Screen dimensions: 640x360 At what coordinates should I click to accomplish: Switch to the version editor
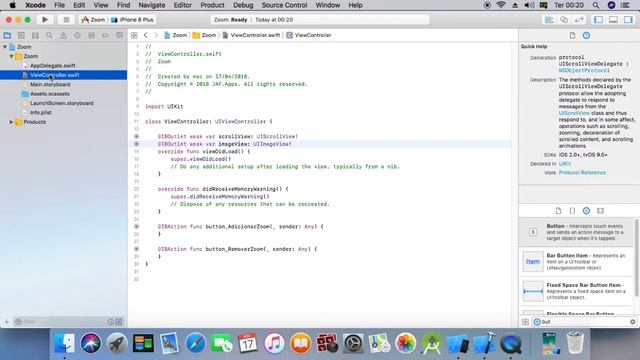click(x=579, y=20)
